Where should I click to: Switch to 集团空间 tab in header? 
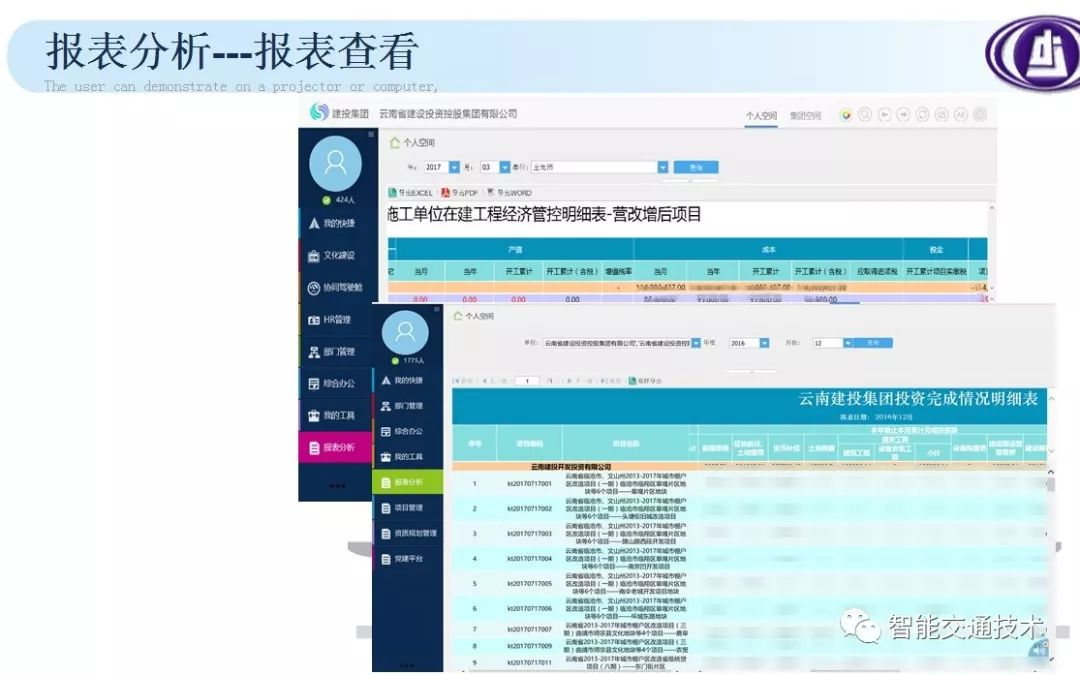pos(805,116)
